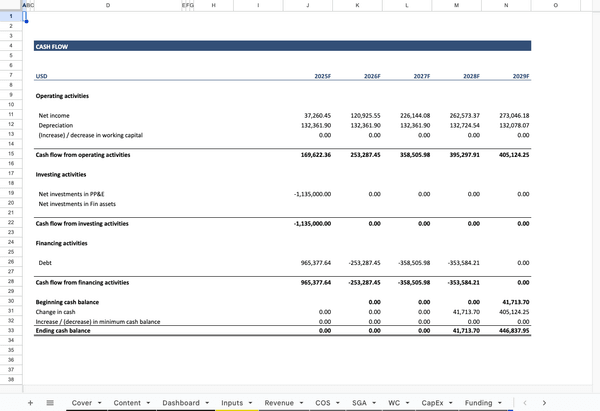Open the all sheets list icon
This screenshot has height=411, width=600.
(50, 401)
